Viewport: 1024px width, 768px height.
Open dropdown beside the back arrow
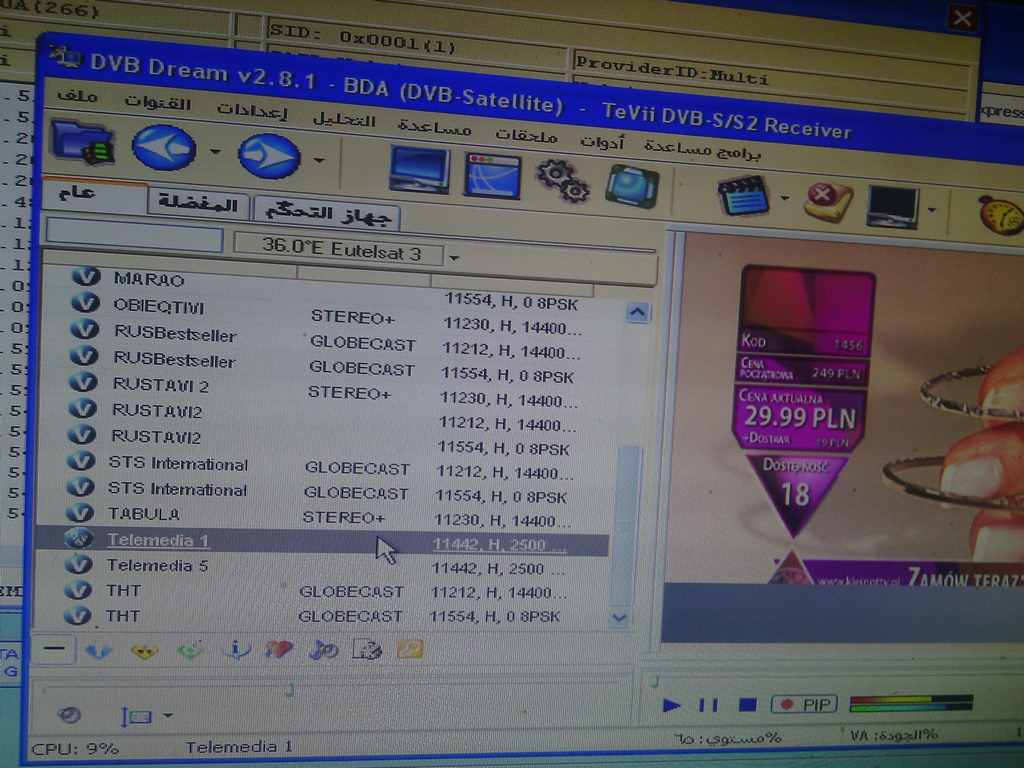[x=215, y=152]
